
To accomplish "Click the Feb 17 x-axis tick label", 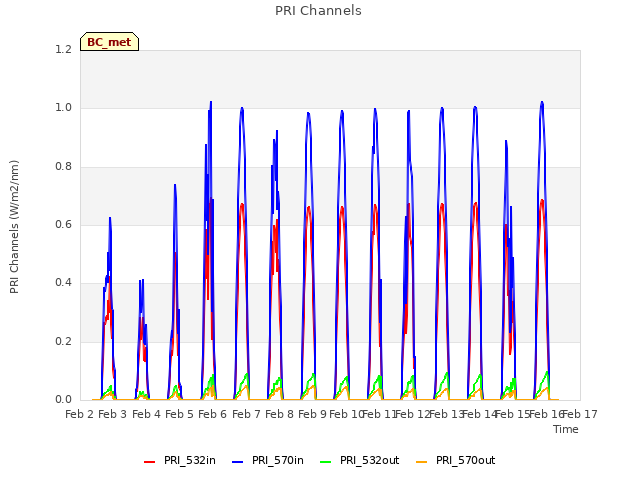I will pos(580,414).
